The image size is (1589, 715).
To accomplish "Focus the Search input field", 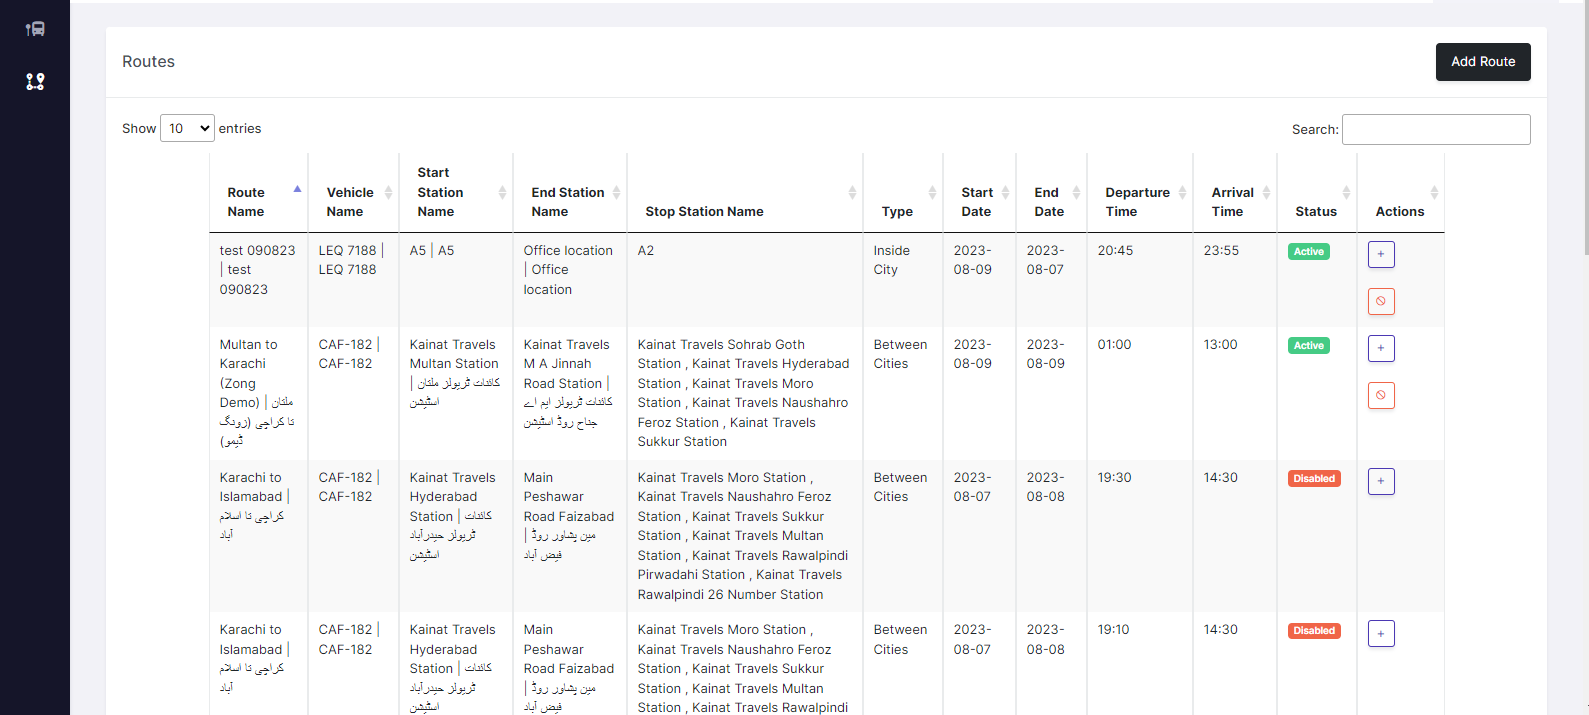I will pyautogui.click(x=1435, y=129).
